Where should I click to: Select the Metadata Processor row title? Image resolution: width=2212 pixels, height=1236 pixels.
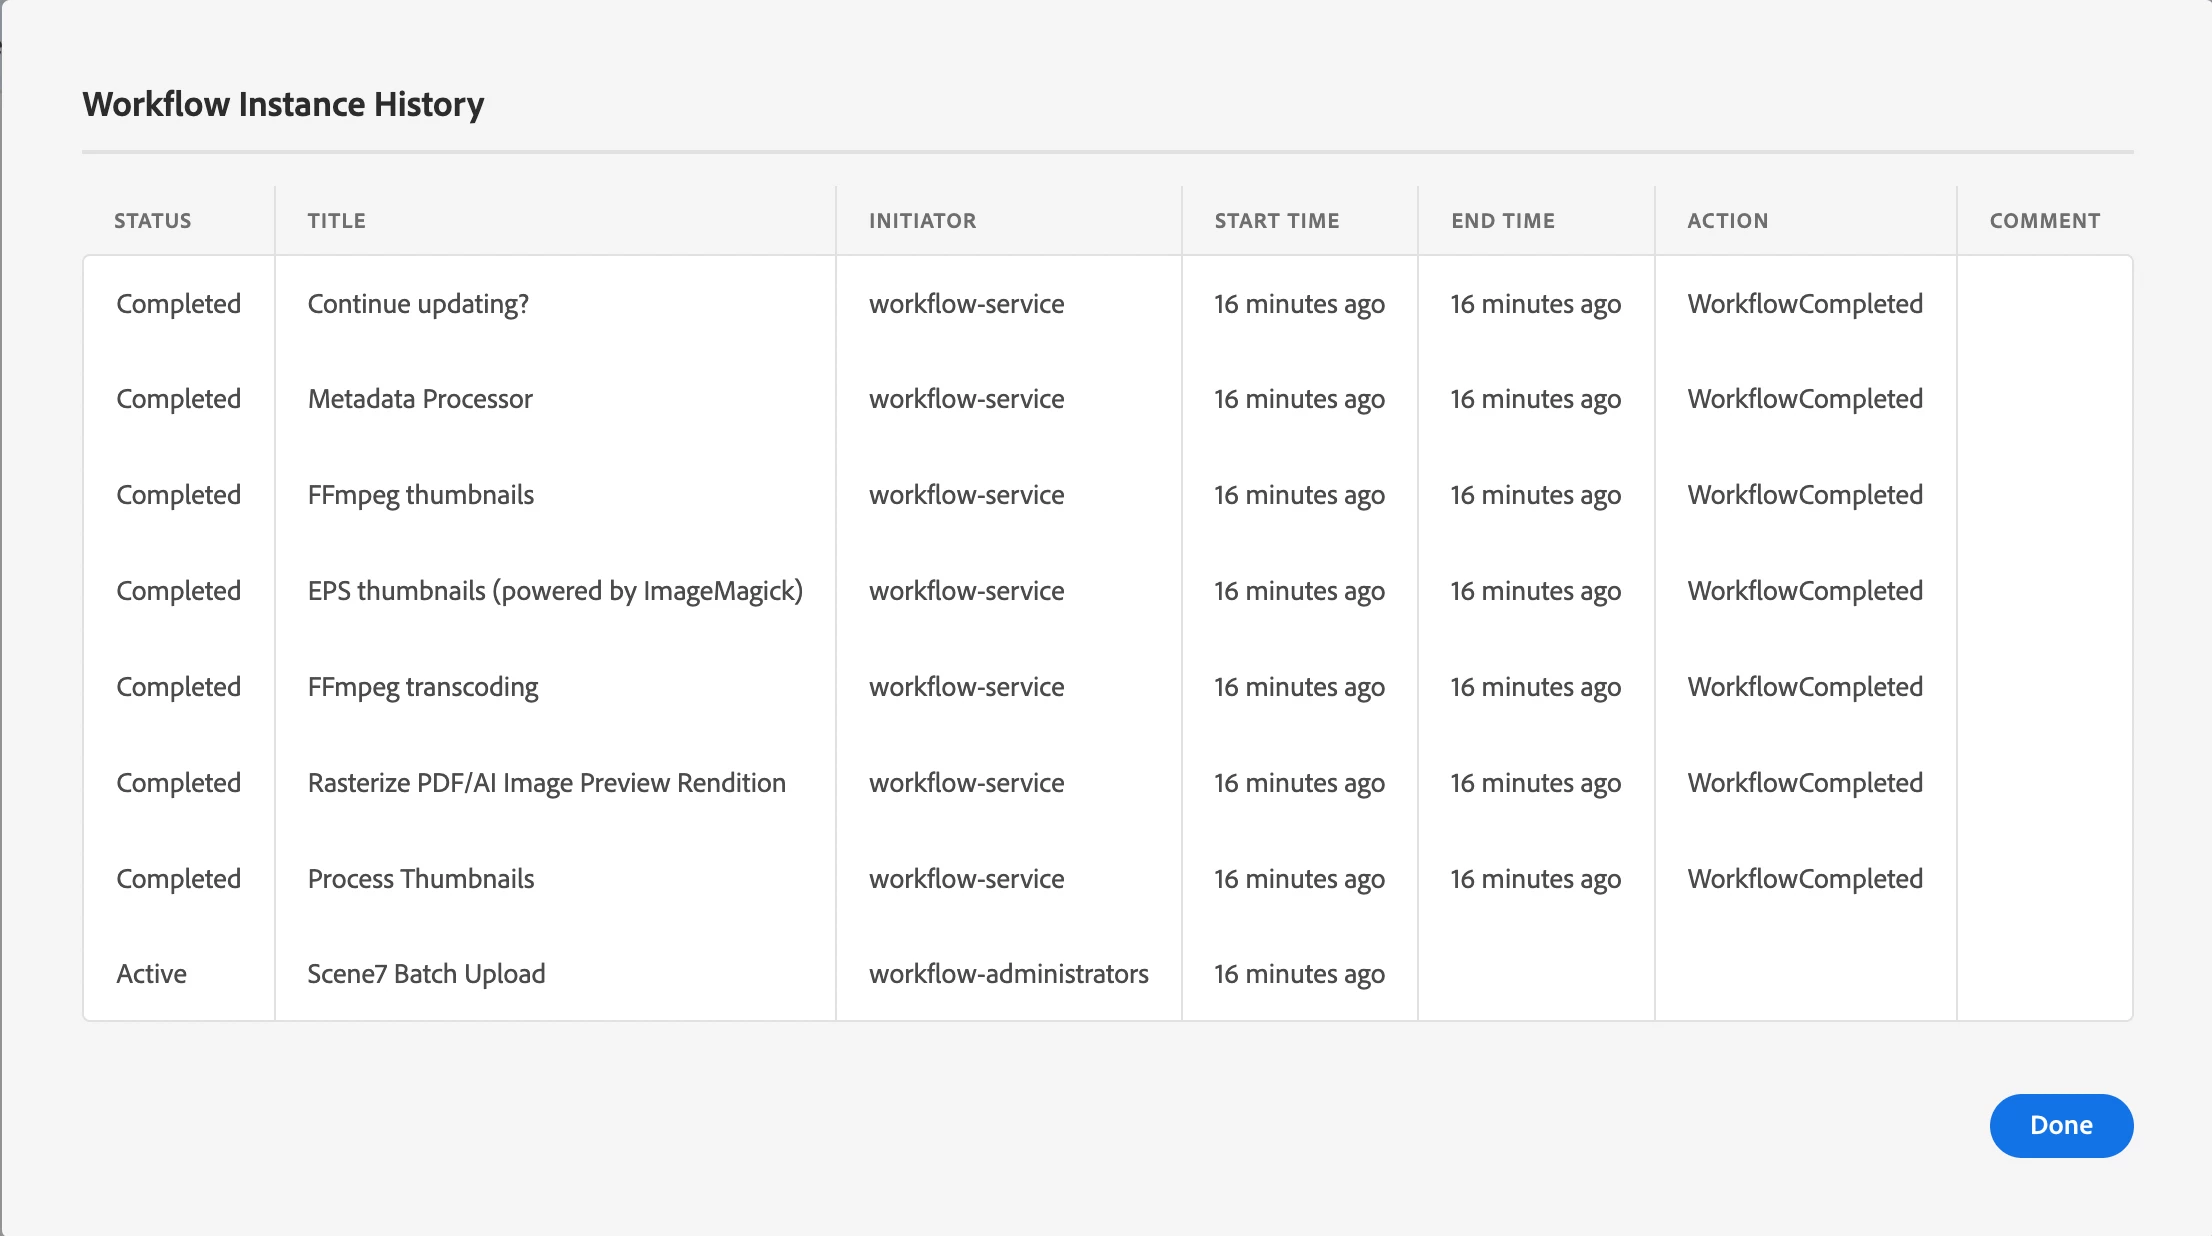[420, 399]
